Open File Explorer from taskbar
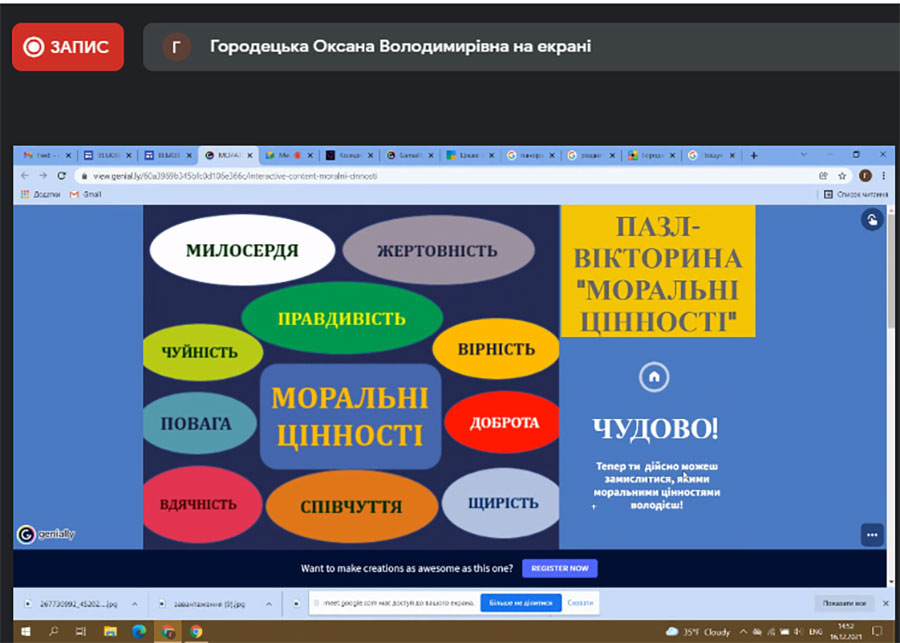The height and width of the screenshot is (643, 900). (110, 632)
